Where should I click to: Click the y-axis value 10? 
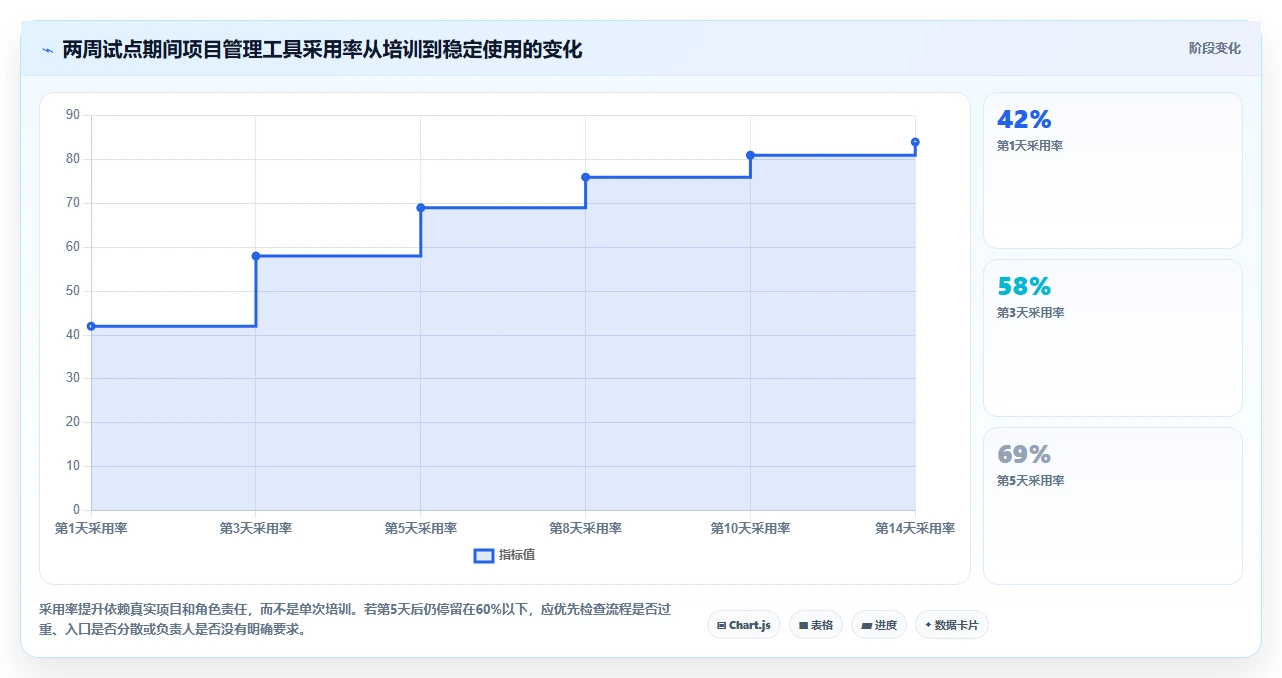point(73,466)
